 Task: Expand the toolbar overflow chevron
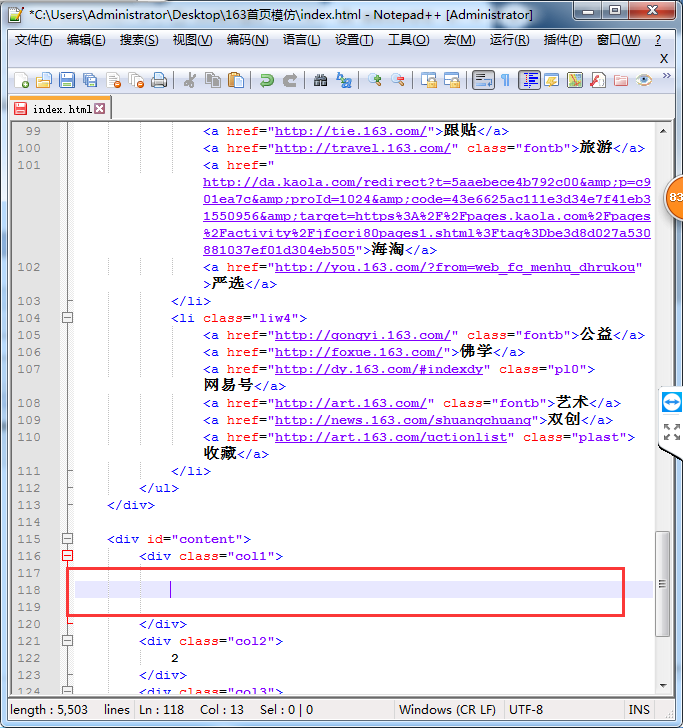(x=666, y=76)
